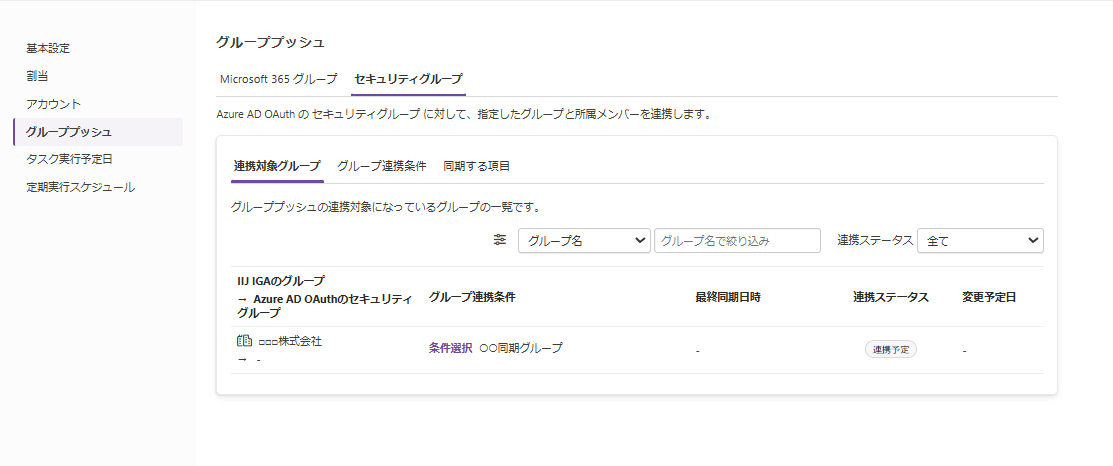The image size is (1113, 466).
Task: Switch to the Microsoft 365 グループ tab
Action: [278, 79]
